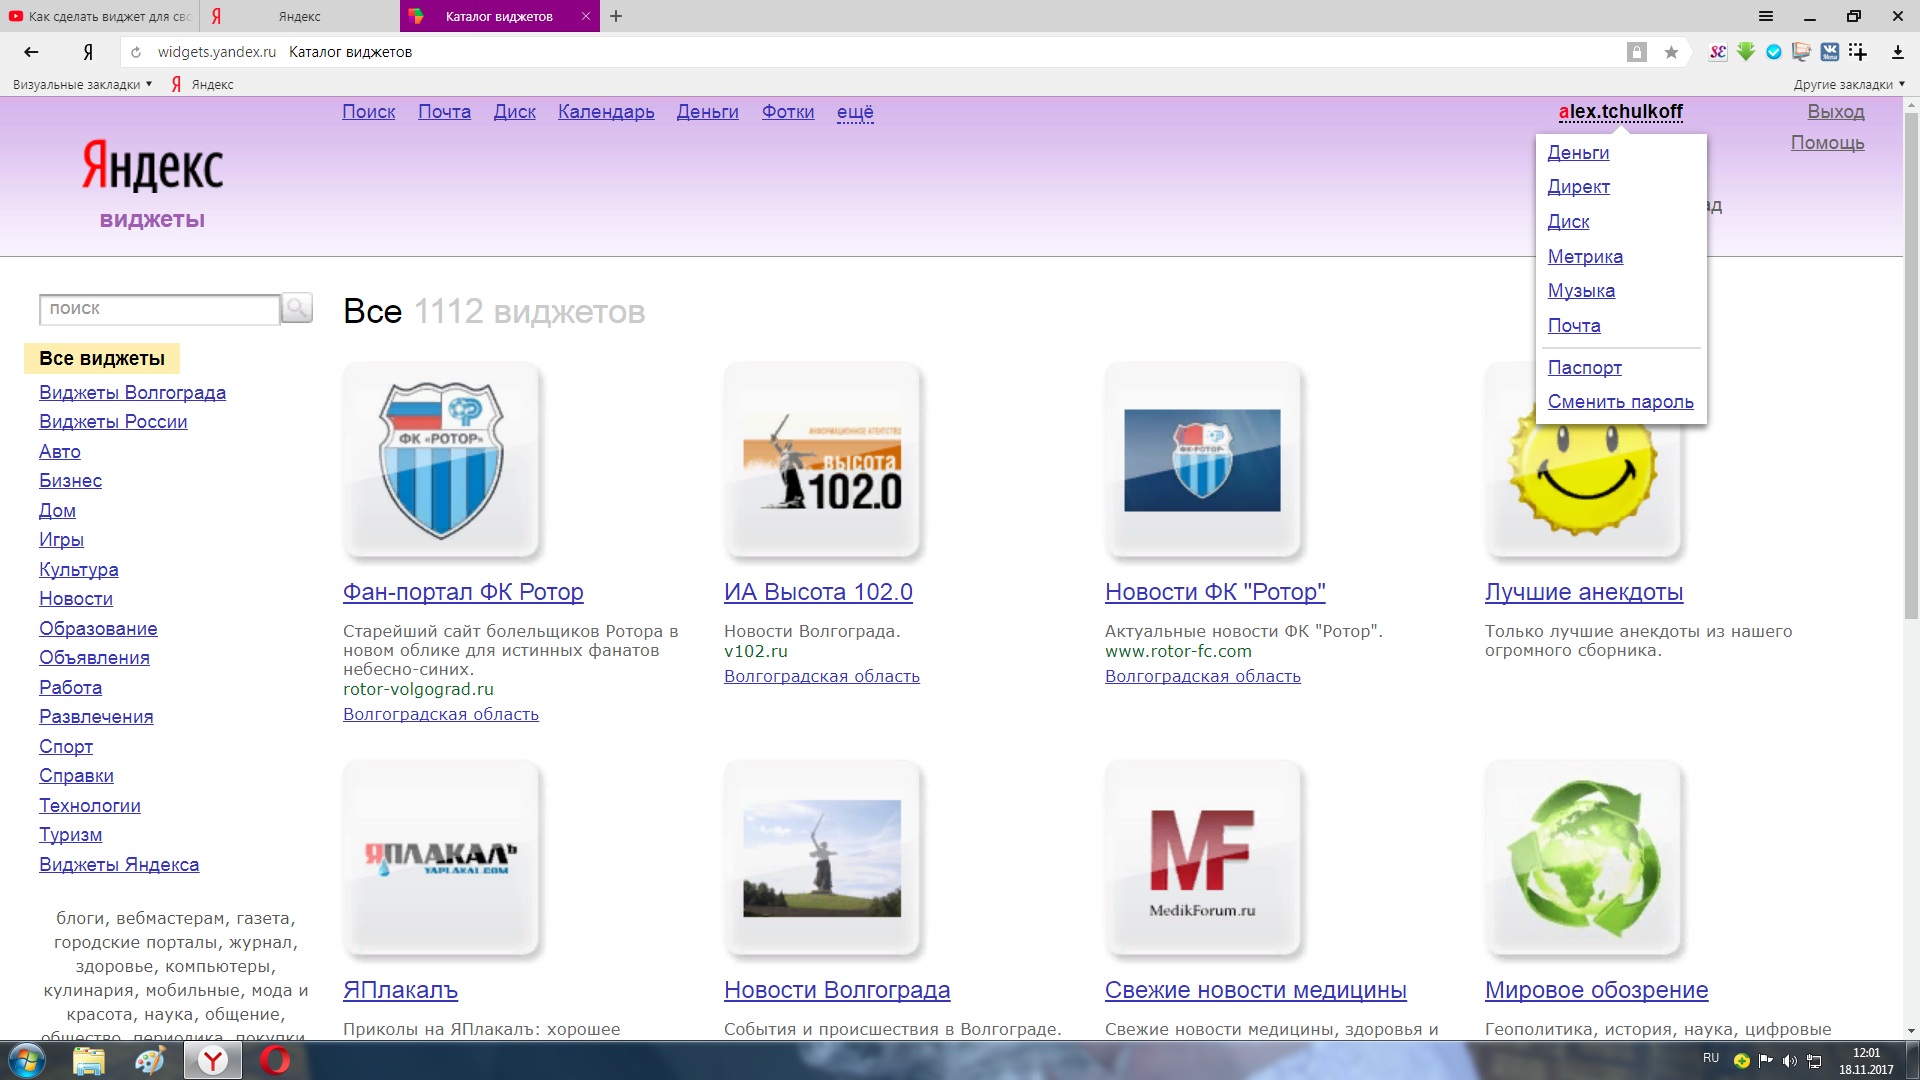
Task: Open the Технологии category link
Action: pos(89,805)
